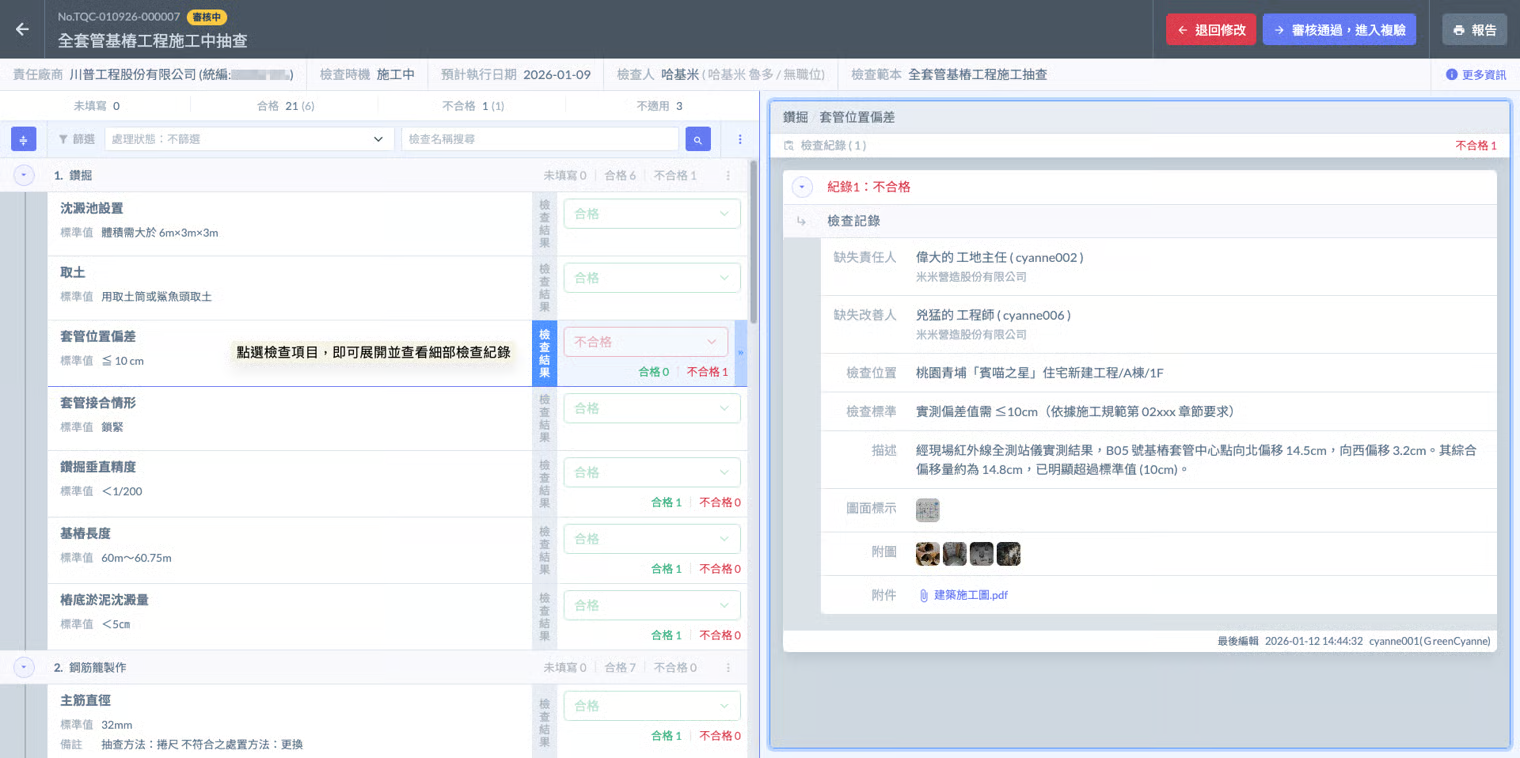Select the 不適用 count tab
This screenshot has width=1520, height=758.
pyautogui.click(x=659, y=106)
